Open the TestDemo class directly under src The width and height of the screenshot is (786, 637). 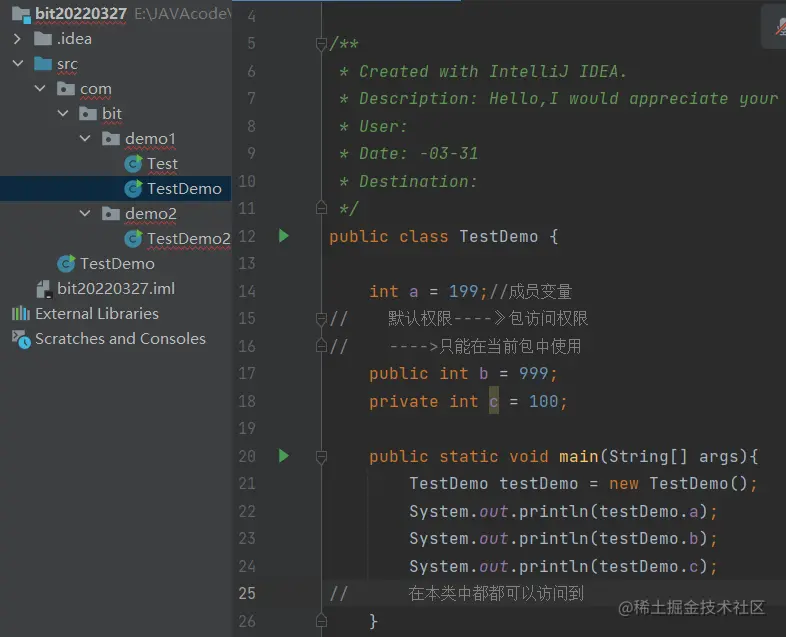pyautogui.click(x=117, y=264)
